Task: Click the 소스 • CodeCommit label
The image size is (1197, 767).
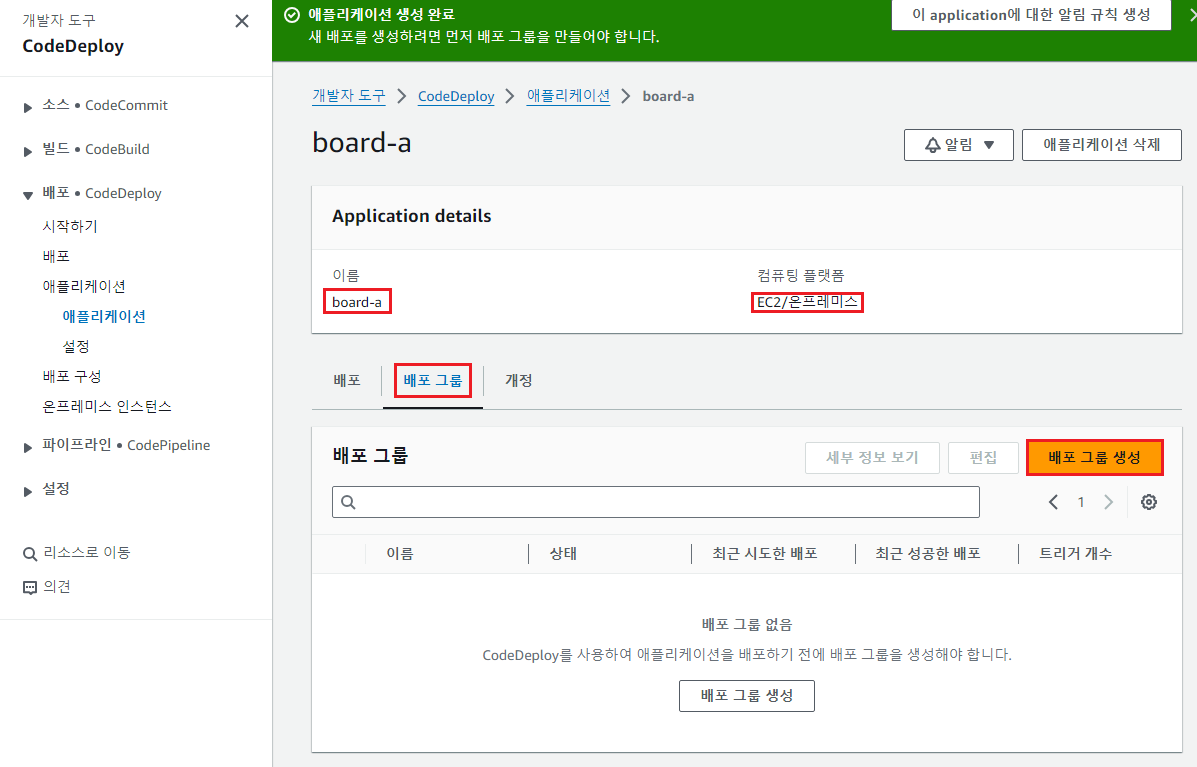Action: pyautogui.click(x=105, y=105)
